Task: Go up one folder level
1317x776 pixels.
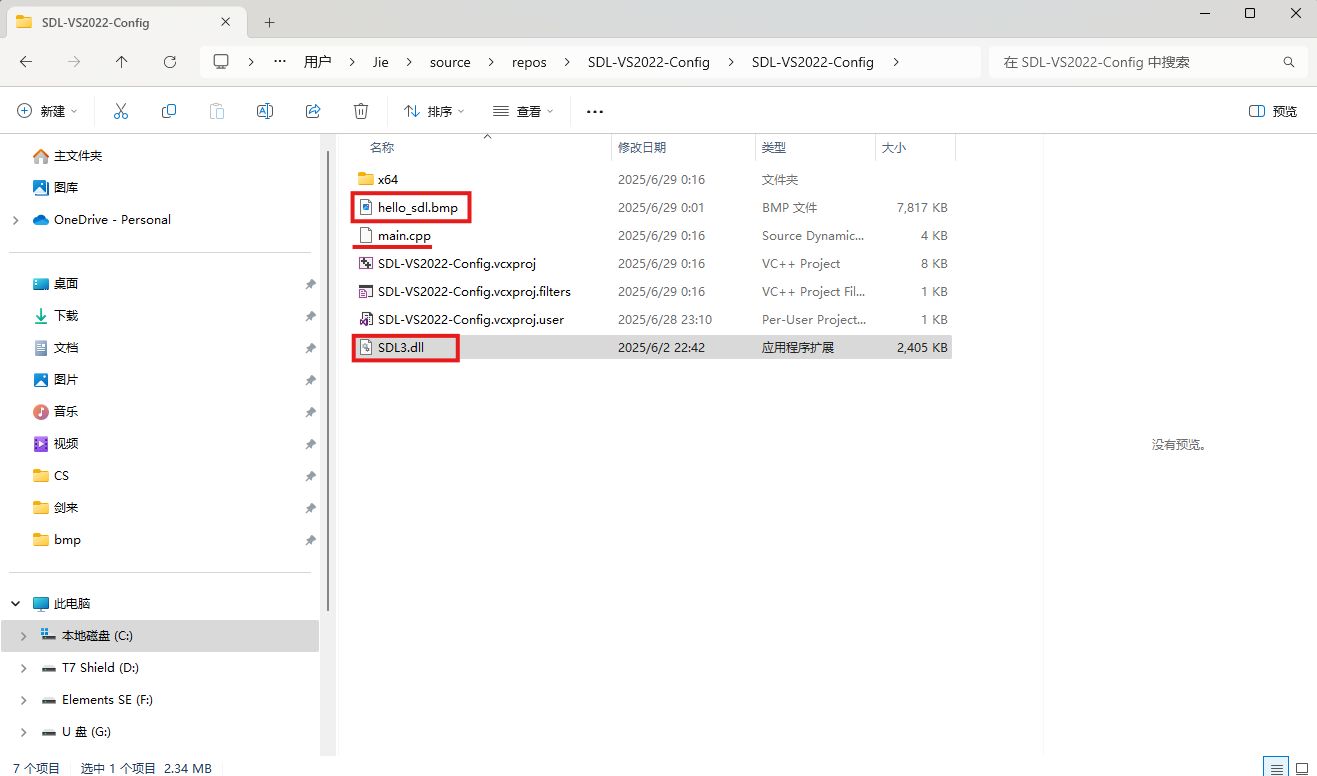Action: (121, 61)
